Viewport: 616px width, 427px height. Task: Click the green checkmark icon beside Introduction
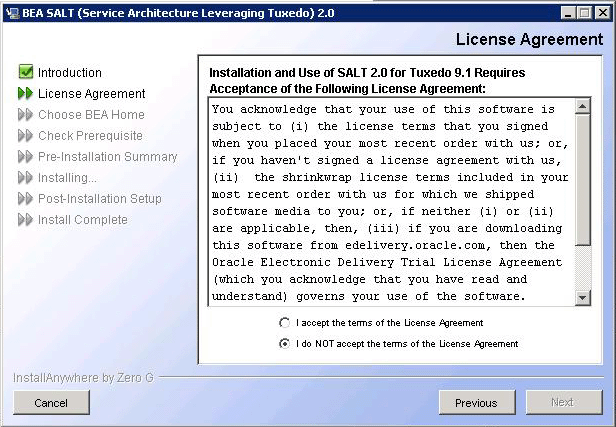pos(26,72)
